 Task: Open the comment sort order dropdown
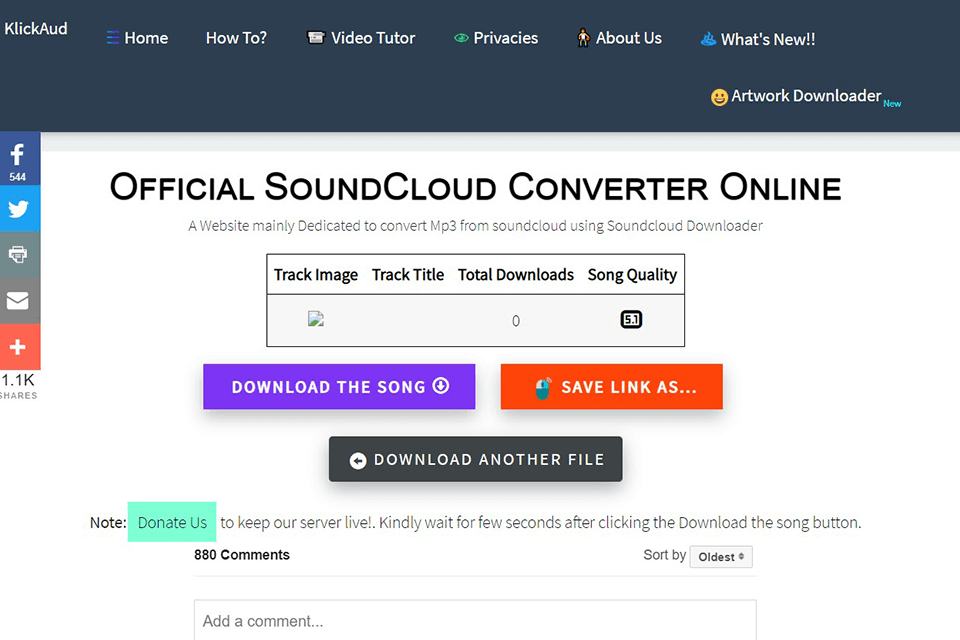pyautogui.click(x=720, y=556)
